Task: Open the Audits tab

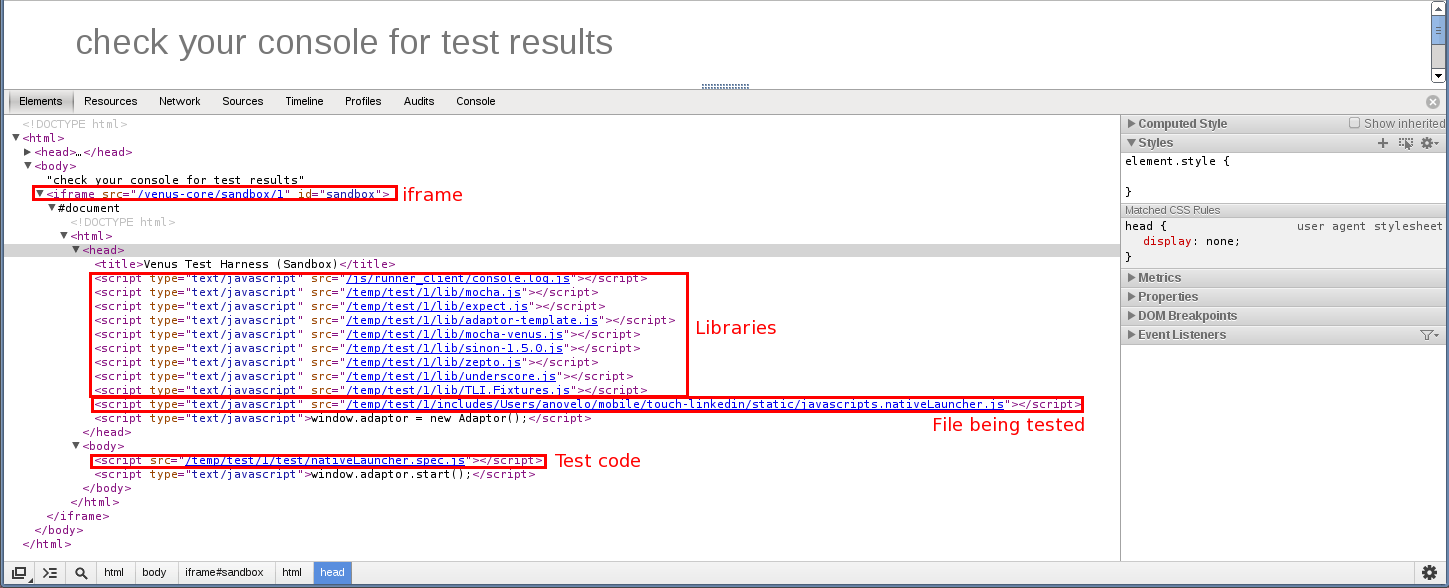Action: click(419, 101)
